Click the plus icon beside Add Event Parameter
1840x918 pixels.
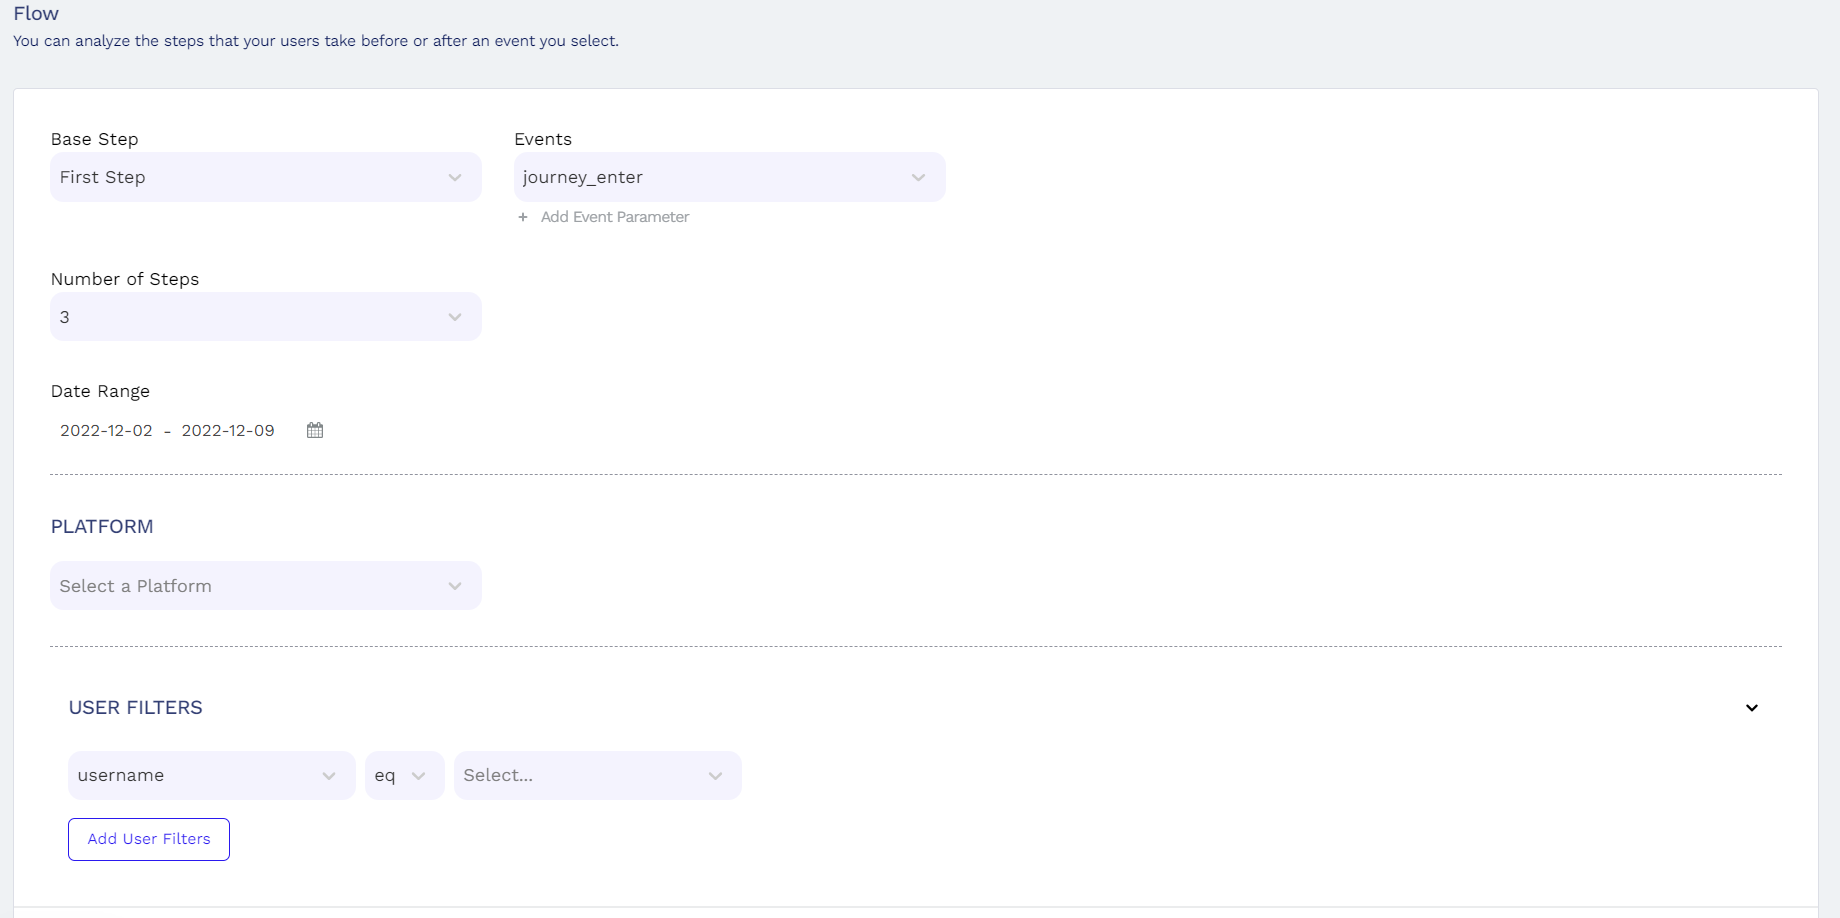pyautogui.click(x=523, y=217)
